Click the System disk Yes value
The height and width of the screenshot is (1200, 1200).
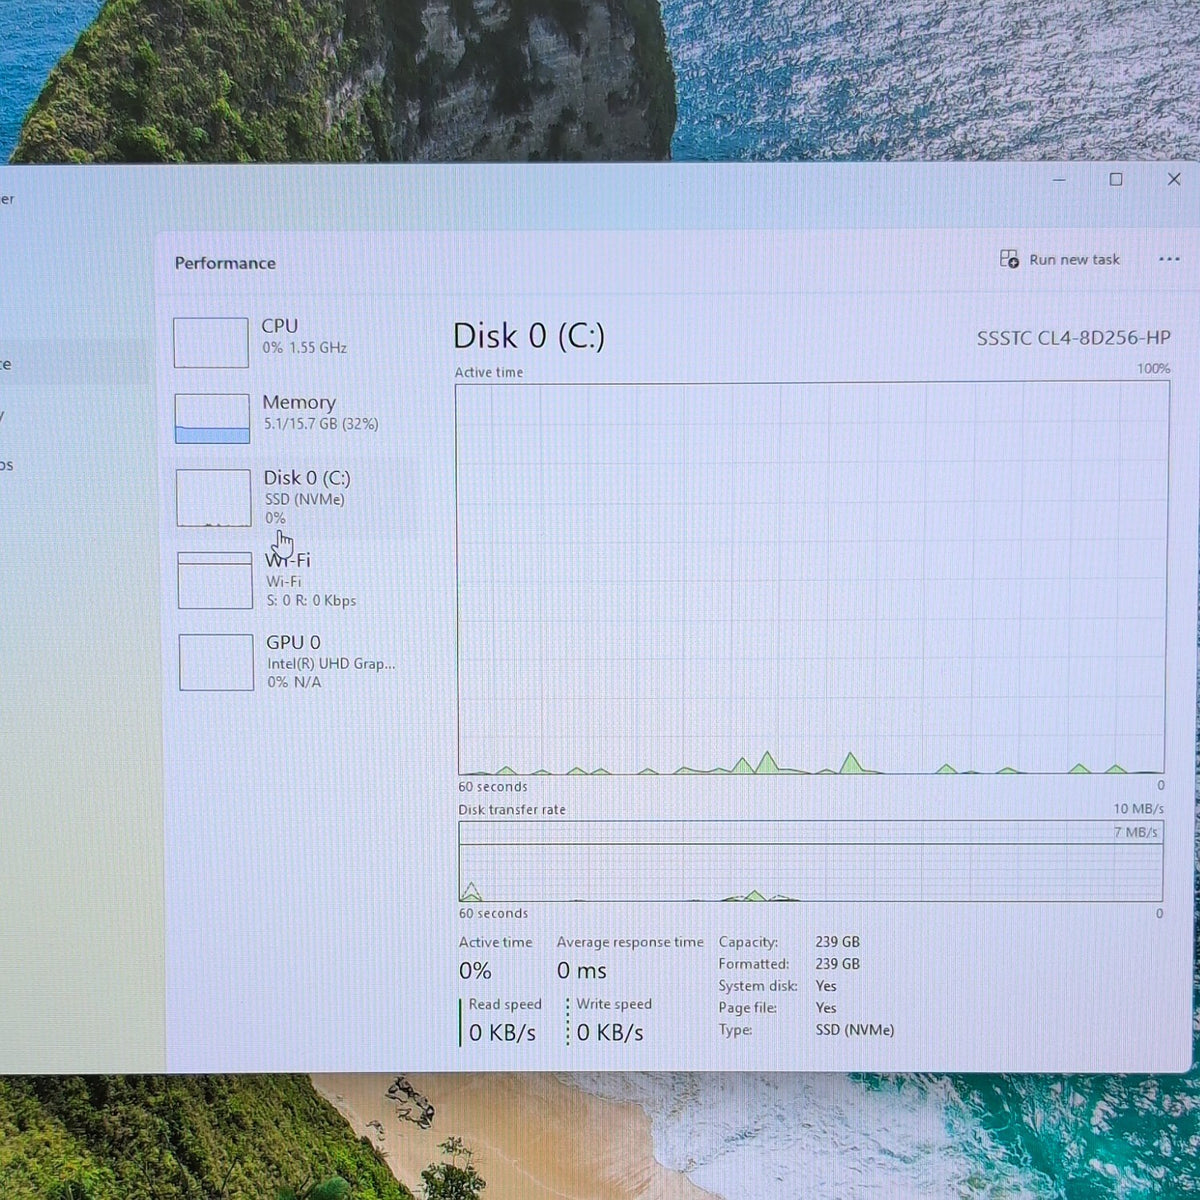[826, 986]
